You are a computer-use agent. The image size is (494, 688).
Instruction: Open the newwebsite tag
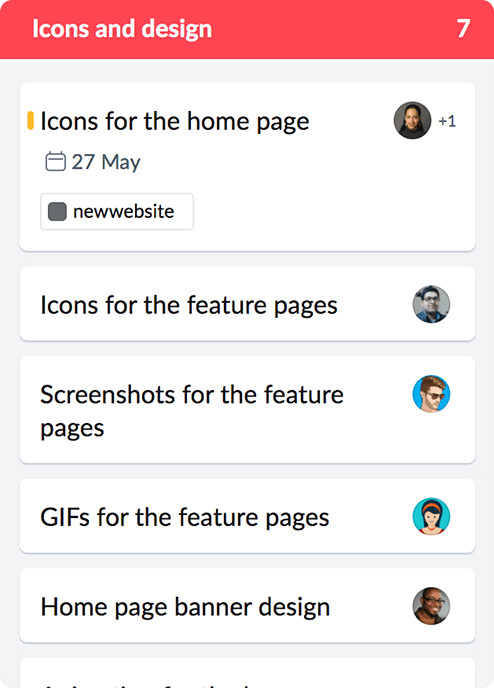[117, 211]
